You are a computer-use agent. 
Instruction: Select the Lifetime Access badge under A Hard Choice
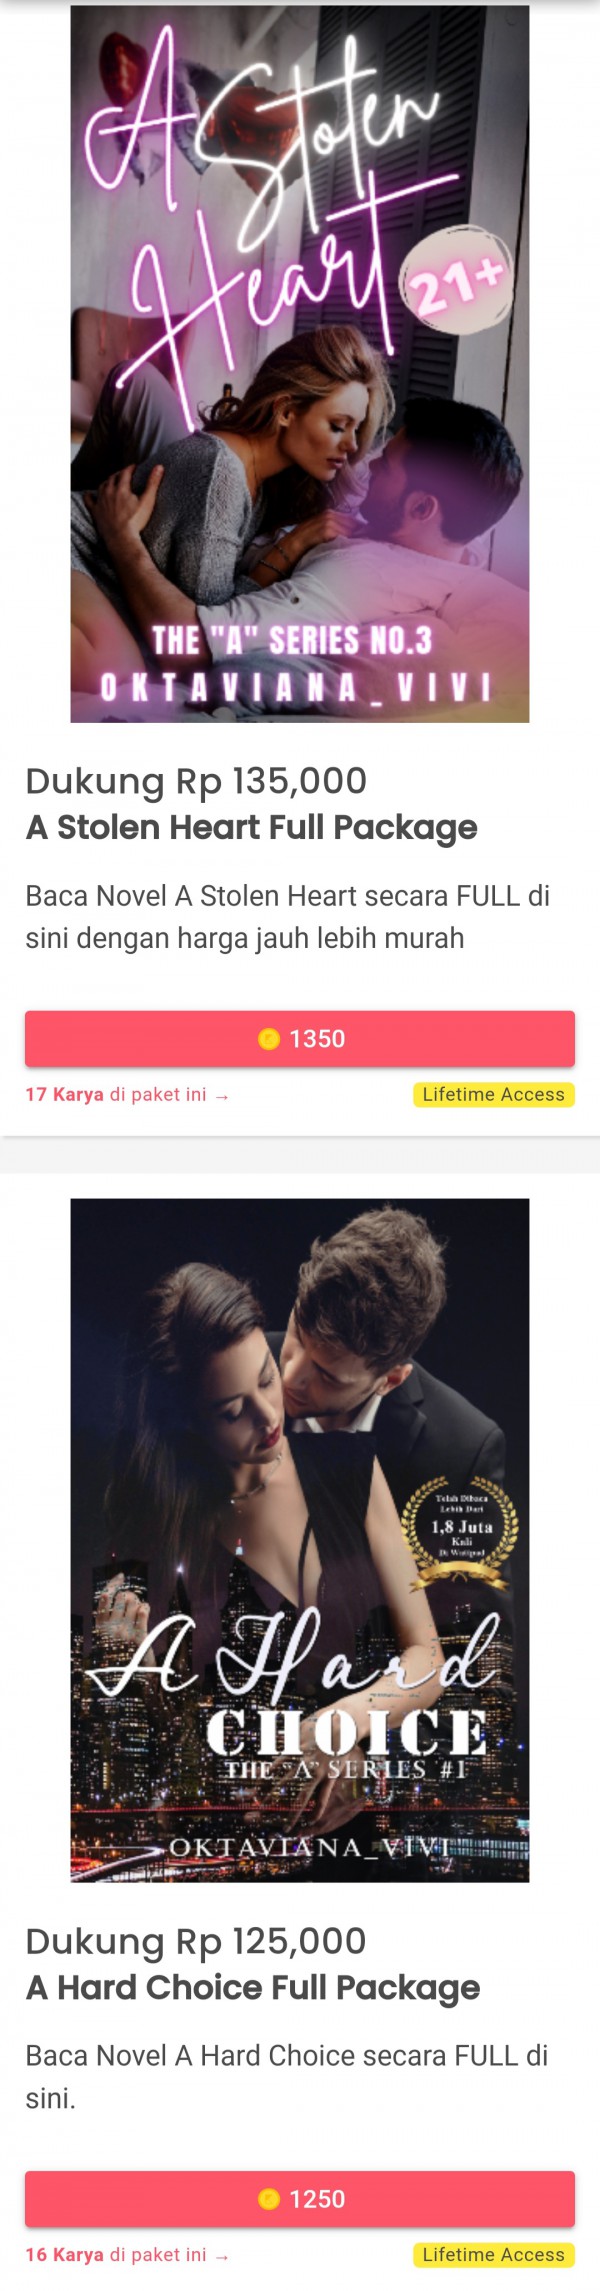[494, 2255]
